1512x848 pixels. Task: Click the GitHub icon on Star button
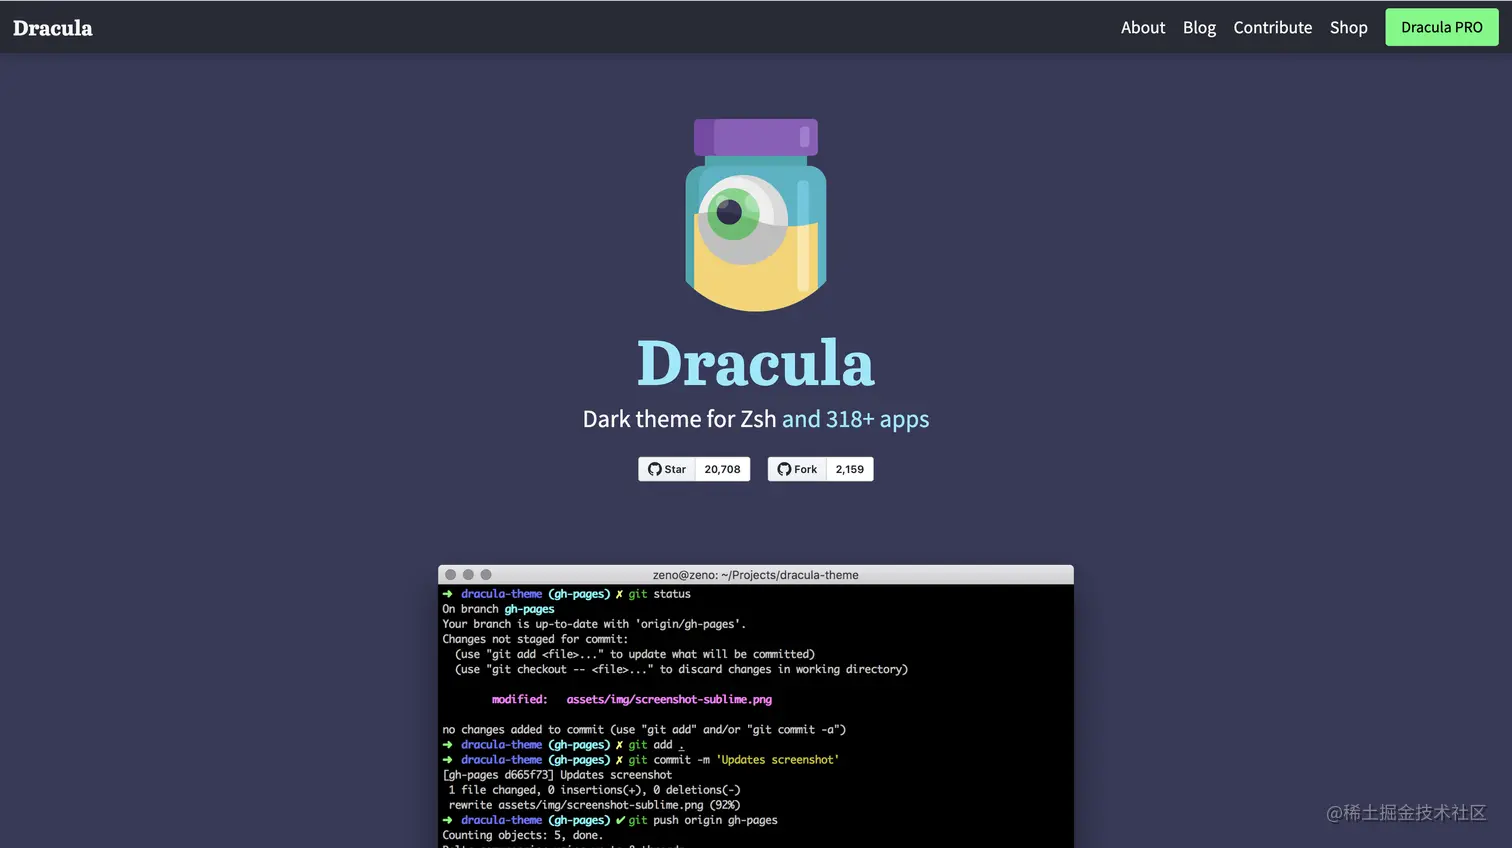654,469
